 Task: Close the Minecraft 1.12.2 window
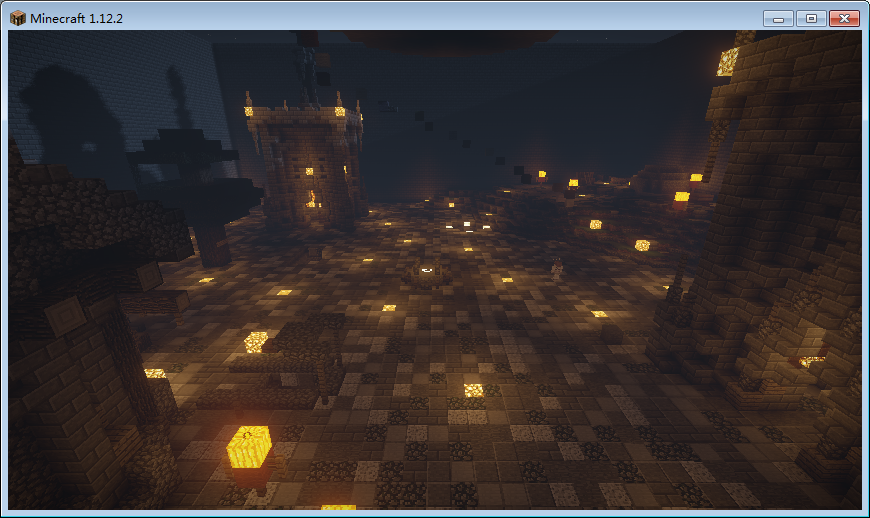pyautogui.click(x=844, y=19)
